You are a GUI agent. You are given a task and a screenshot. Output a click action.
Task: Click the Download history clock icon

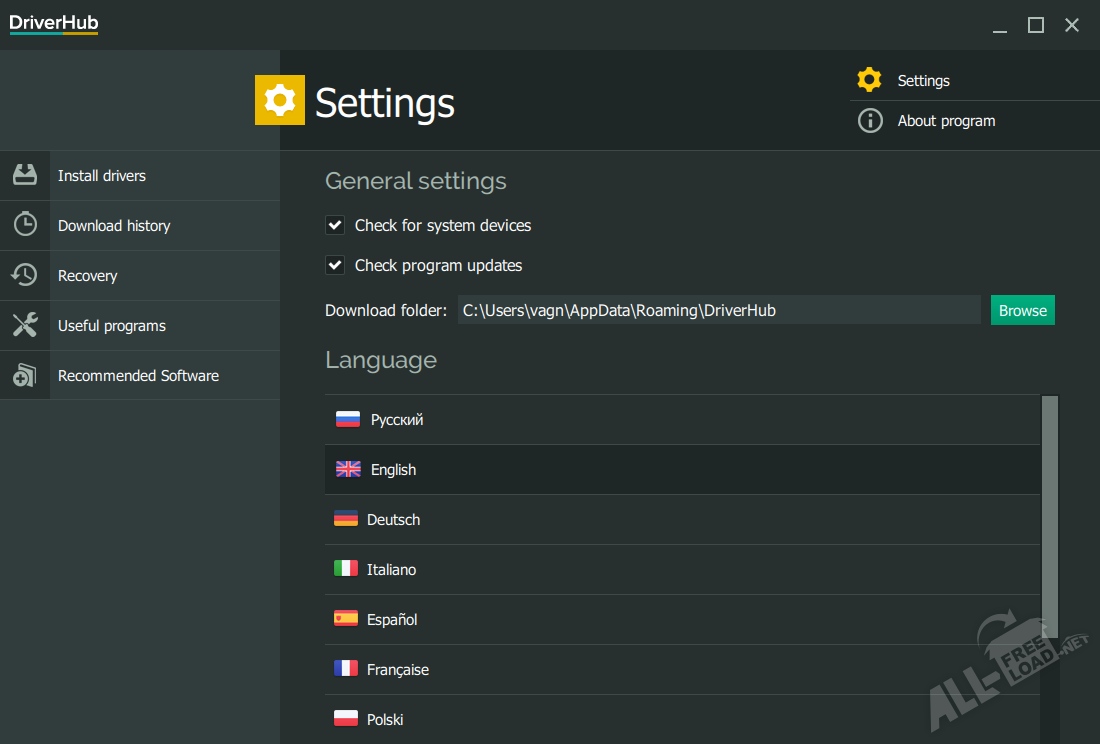[25, 225]
